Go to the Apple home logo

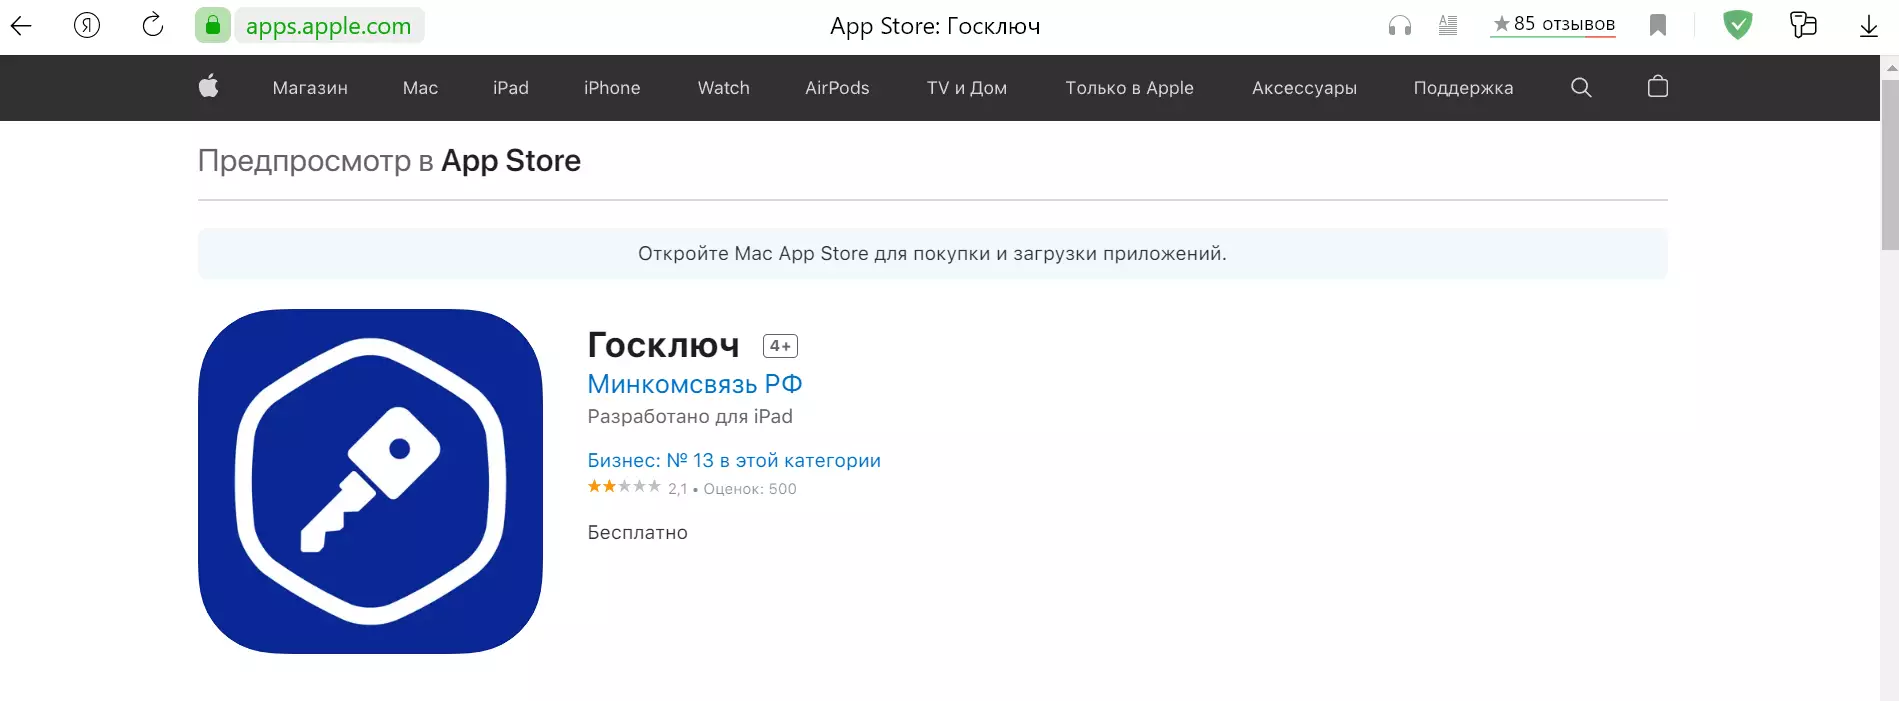click(x=208, y=87)
